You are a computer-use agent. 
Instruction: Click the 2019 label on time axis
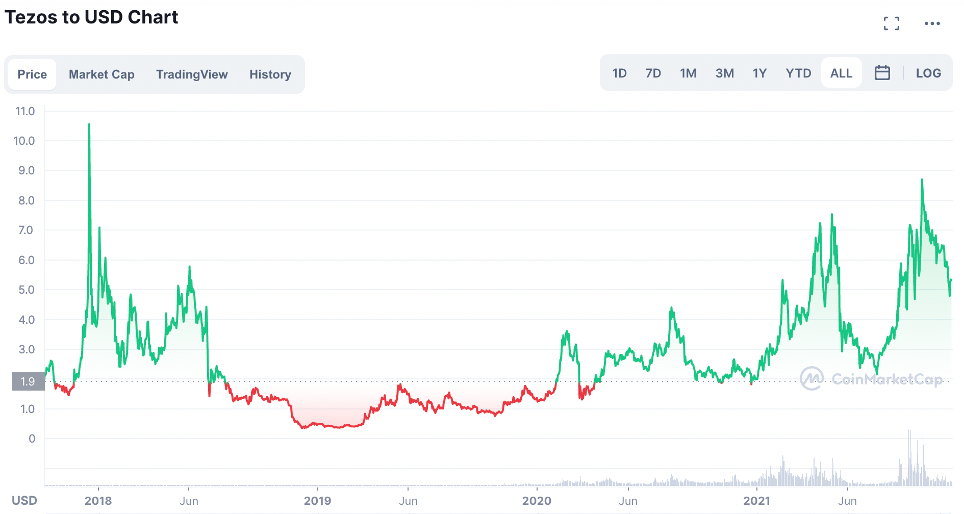[317, 500]
